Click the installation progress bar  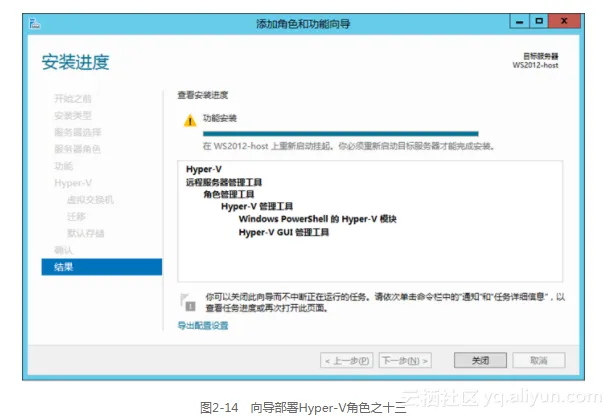pyautogui.click(x=341, y=134)
